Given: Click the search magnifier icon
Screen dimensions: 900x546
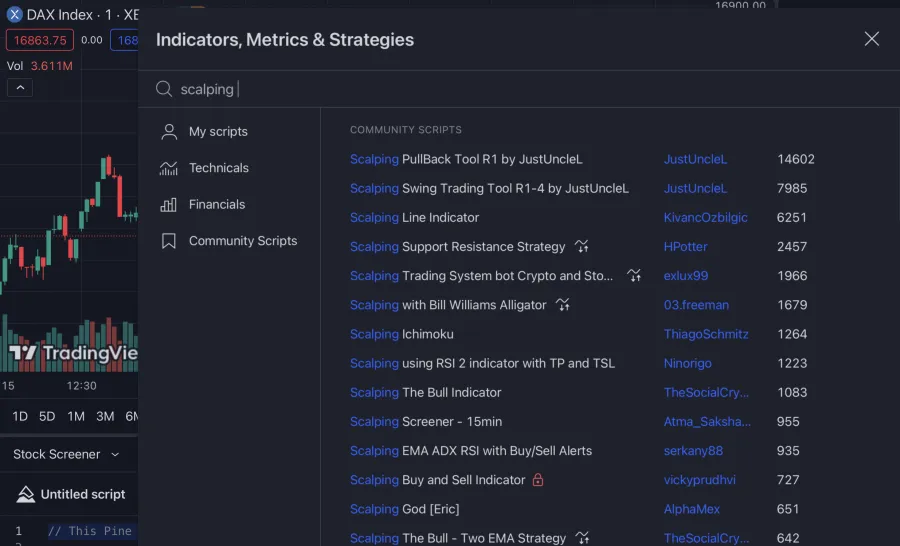Looking at the screenshot, I should [164, 90].
